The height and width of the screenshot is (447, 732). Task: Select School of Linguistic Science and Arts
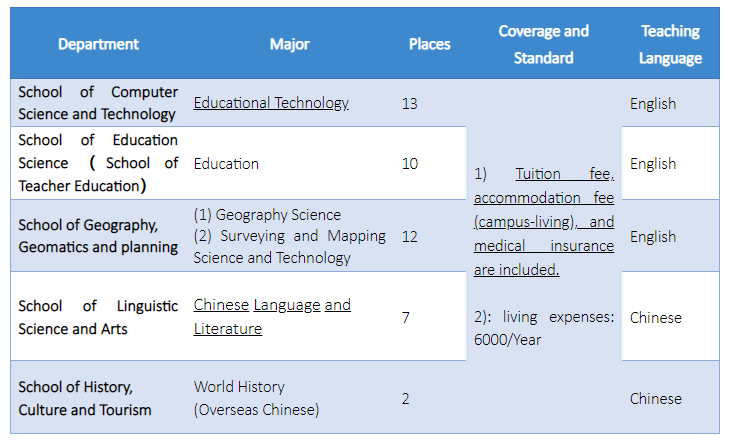[x=98, y=317]
